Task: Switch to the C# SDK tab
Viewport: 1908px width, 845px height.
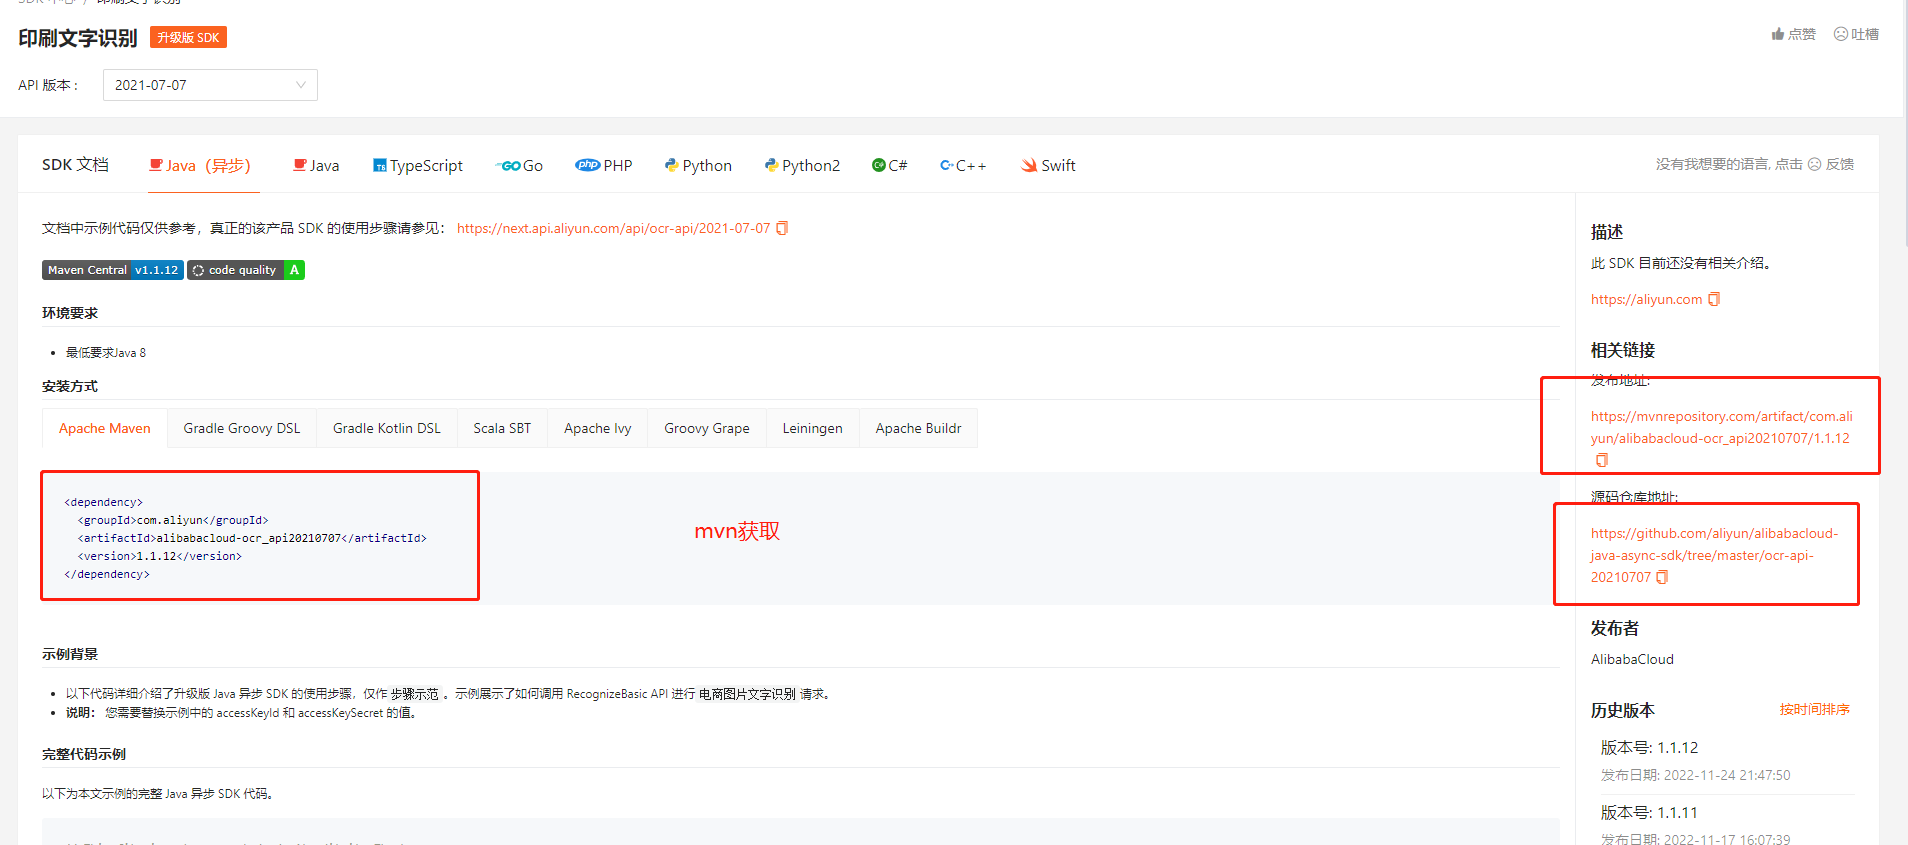Action: click(890, 165)
